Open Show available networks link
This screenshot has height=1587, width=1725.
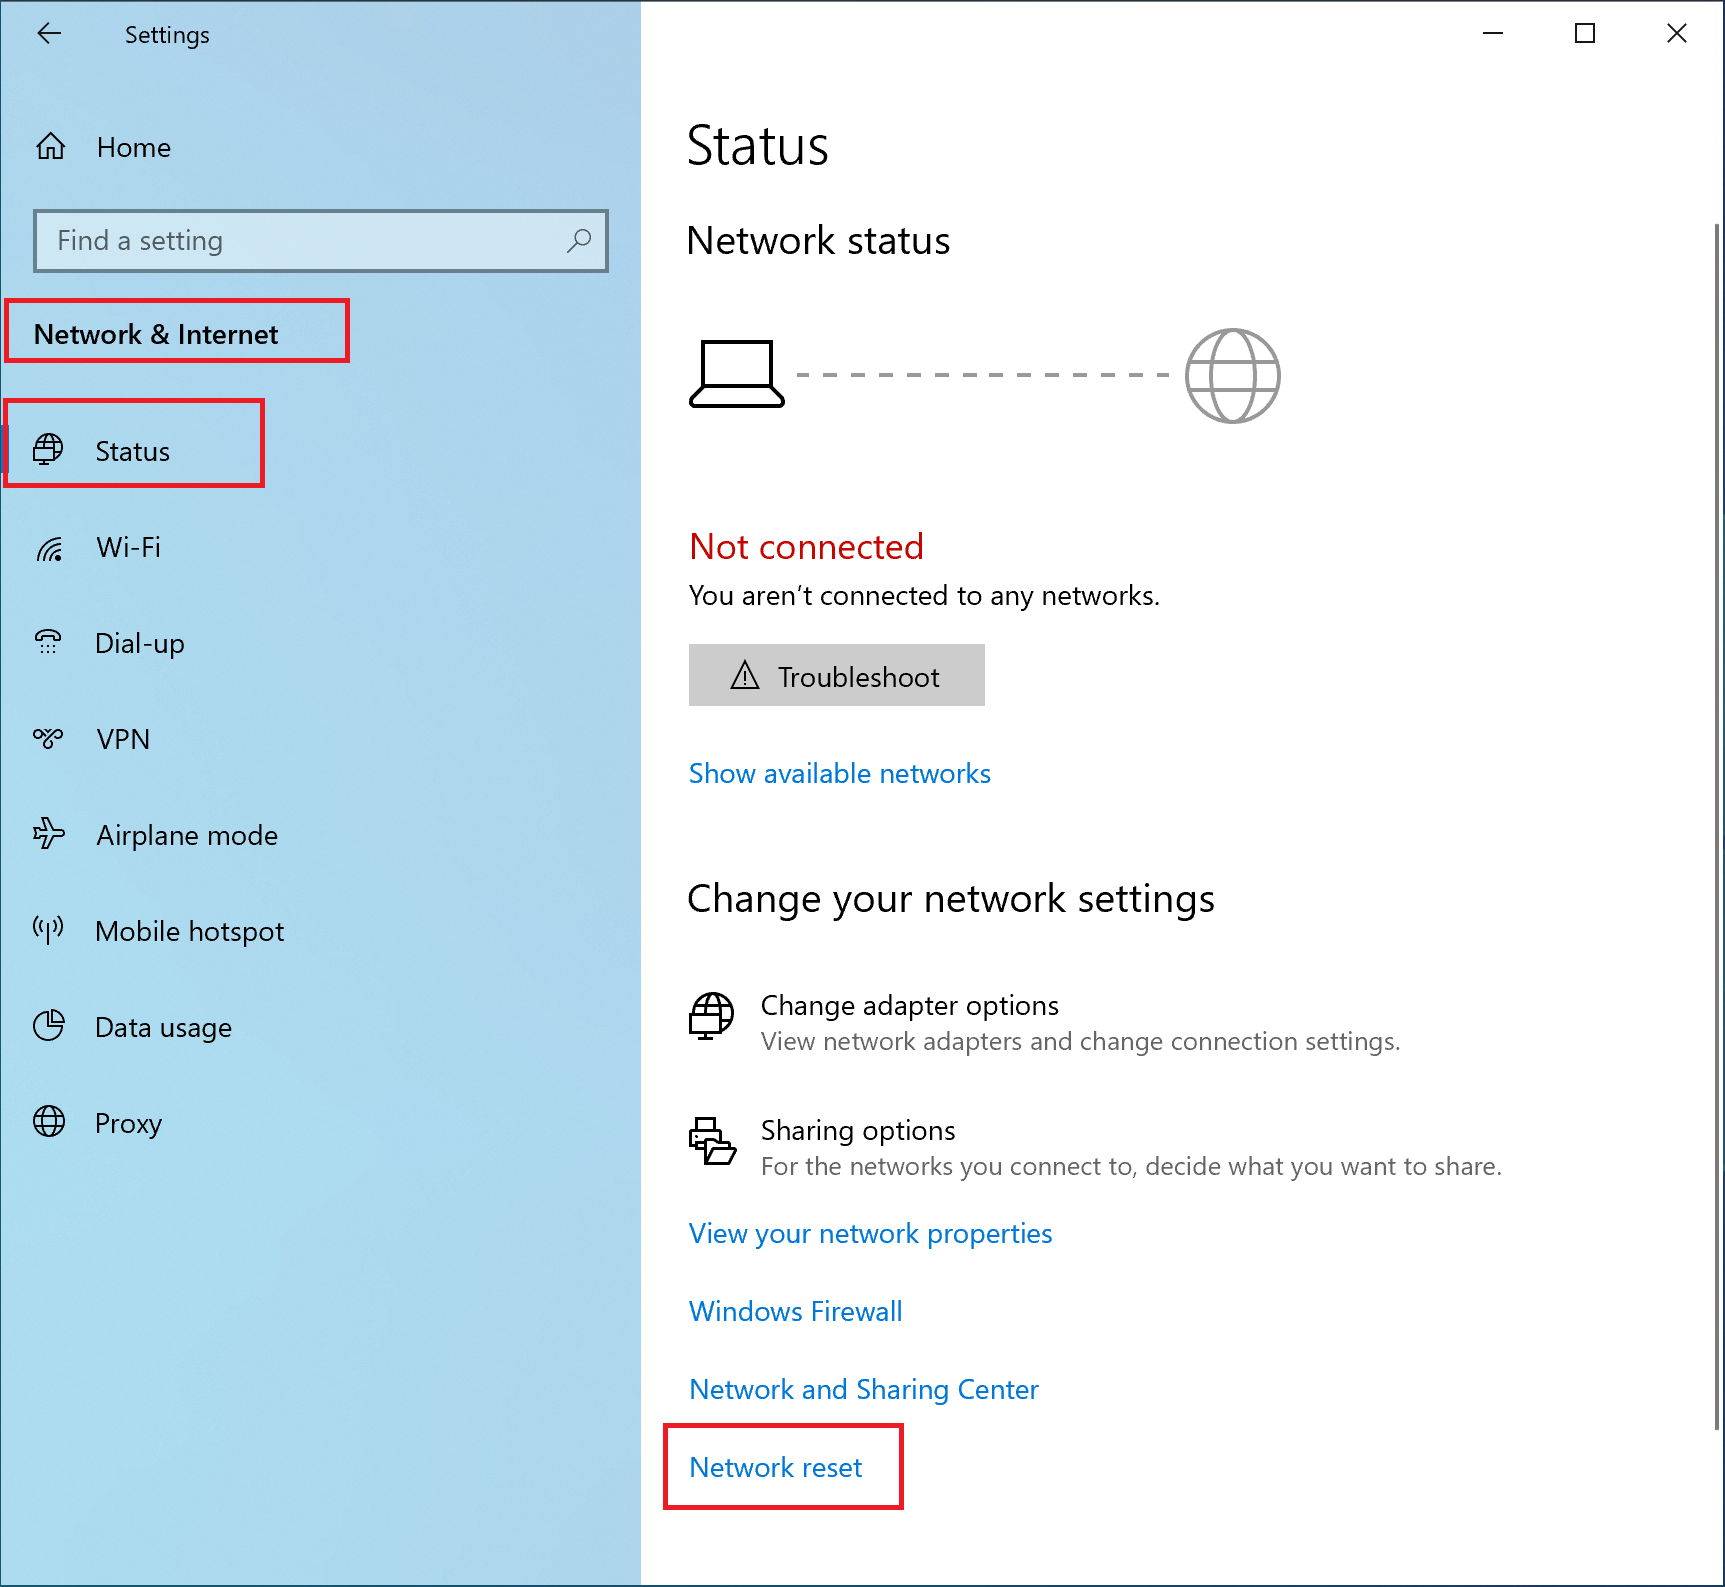(x=839, y=774)
